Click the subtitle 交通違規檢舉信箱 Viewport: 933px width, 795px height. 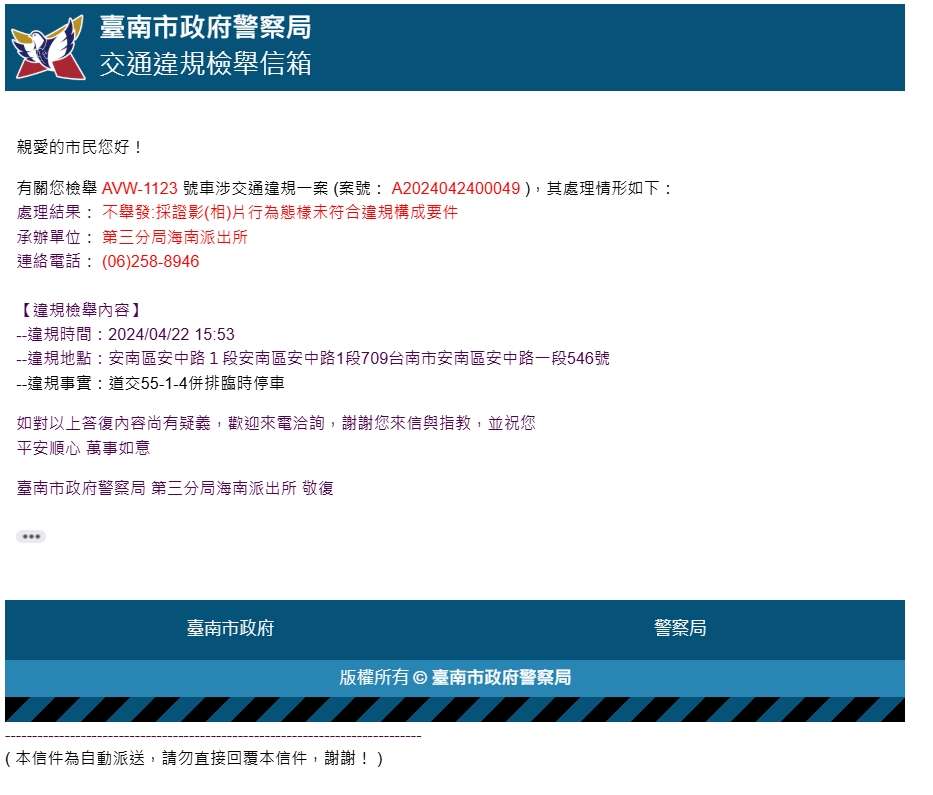click(x=205, y=63)
